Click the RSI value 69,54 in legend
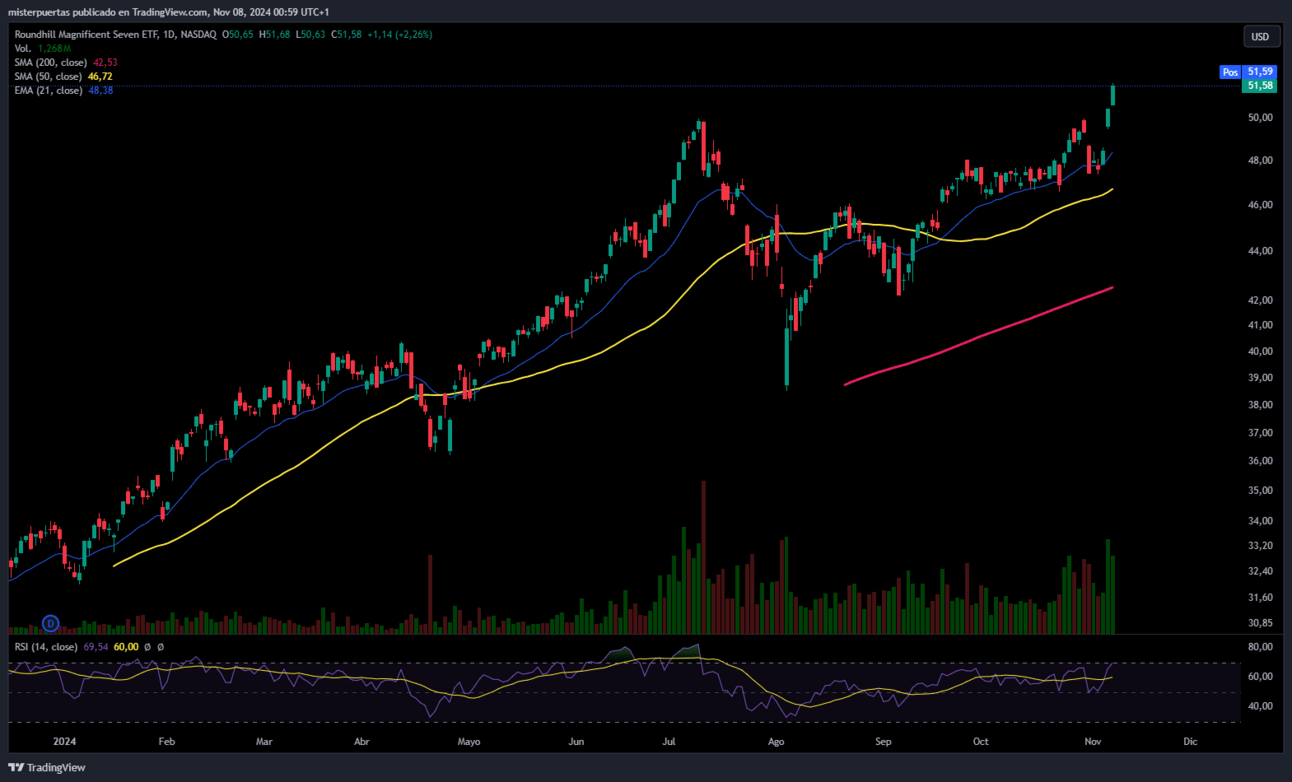The image size is (1292, 782). (95, 647)
